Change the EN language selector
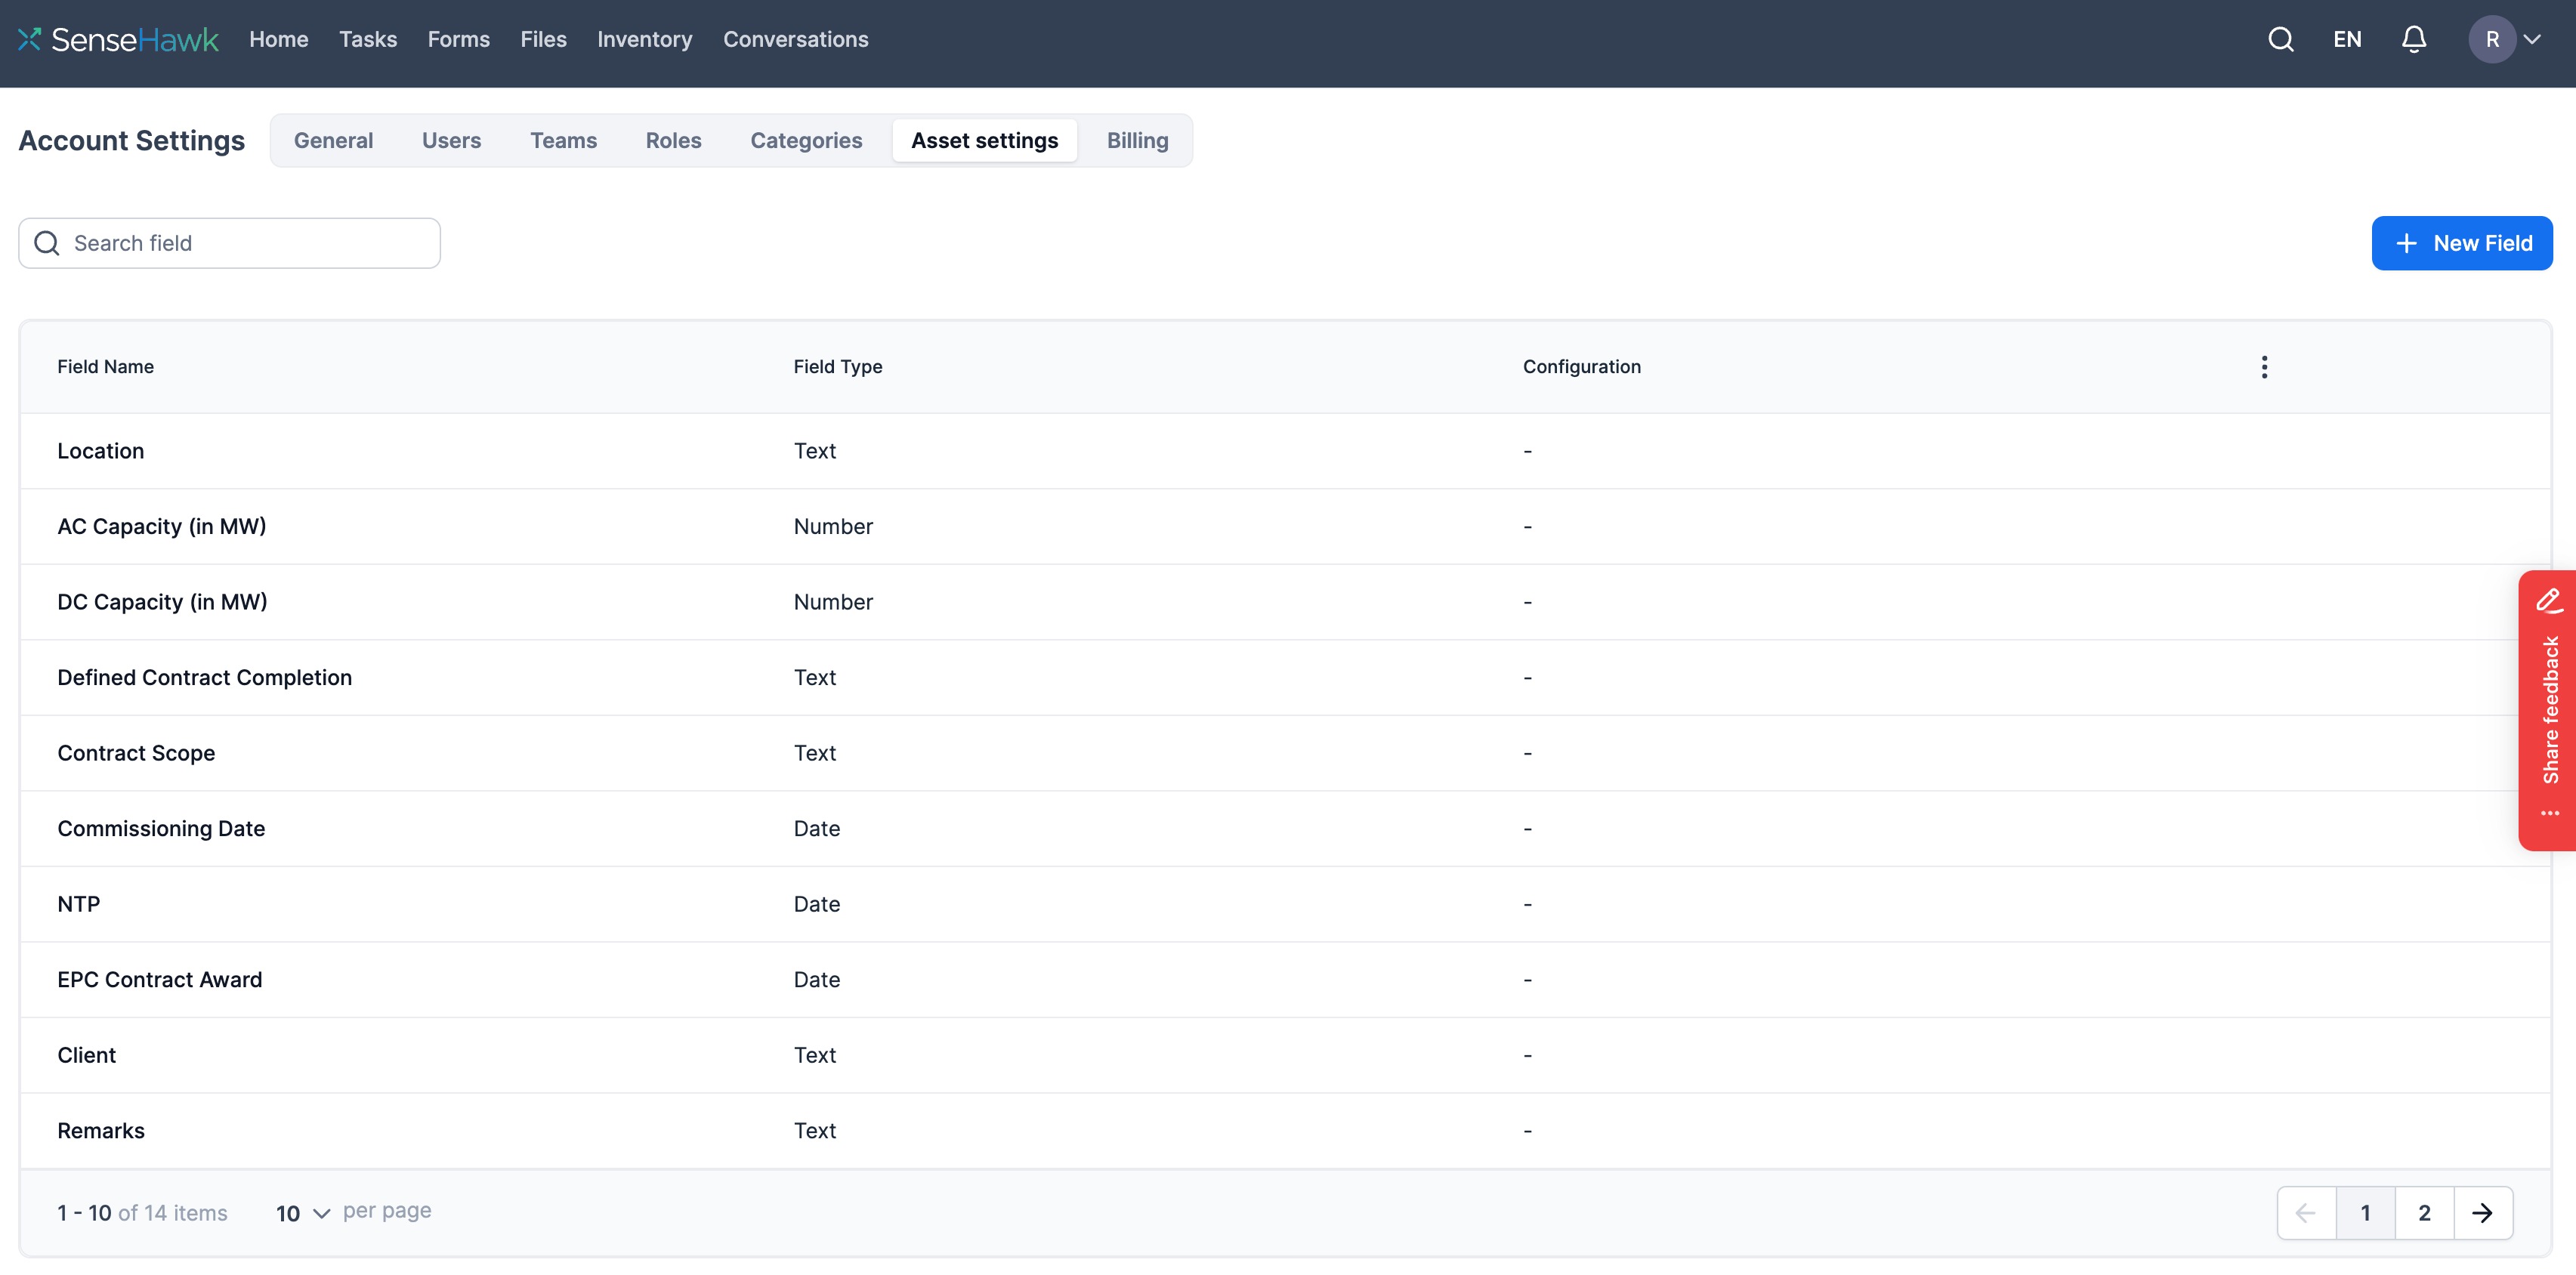2576x1275 pixels. 2347,39
